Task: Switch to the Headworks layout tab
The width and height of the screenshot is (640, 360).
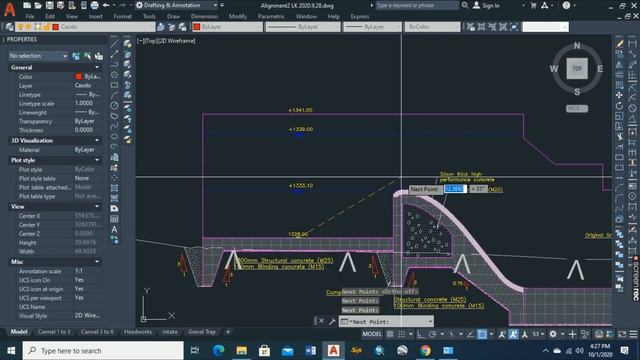Action: pos(138,332)
